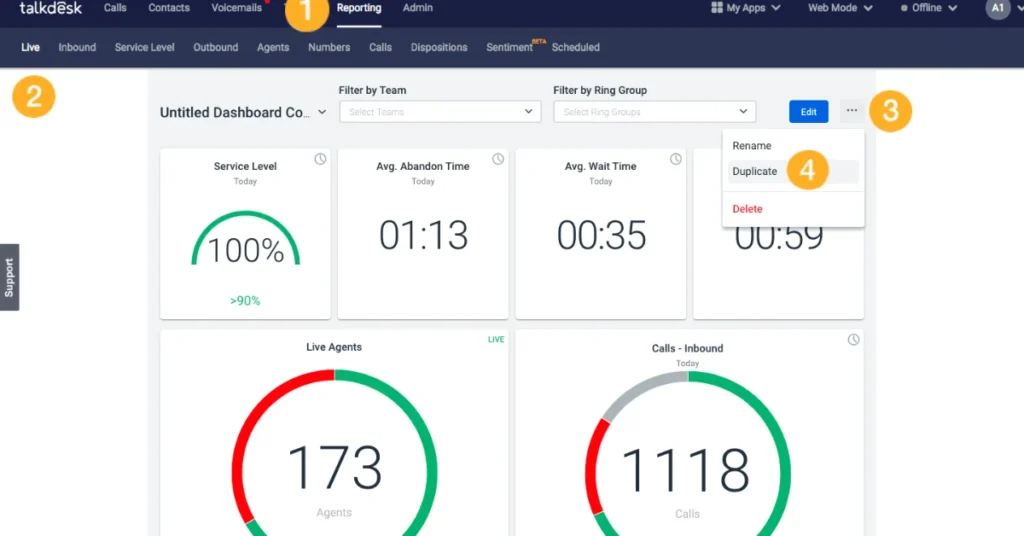Open Voicemails in the top navigation
Image resolution: width=1024 pixels, height=536 pixels.
pos(236,8)
